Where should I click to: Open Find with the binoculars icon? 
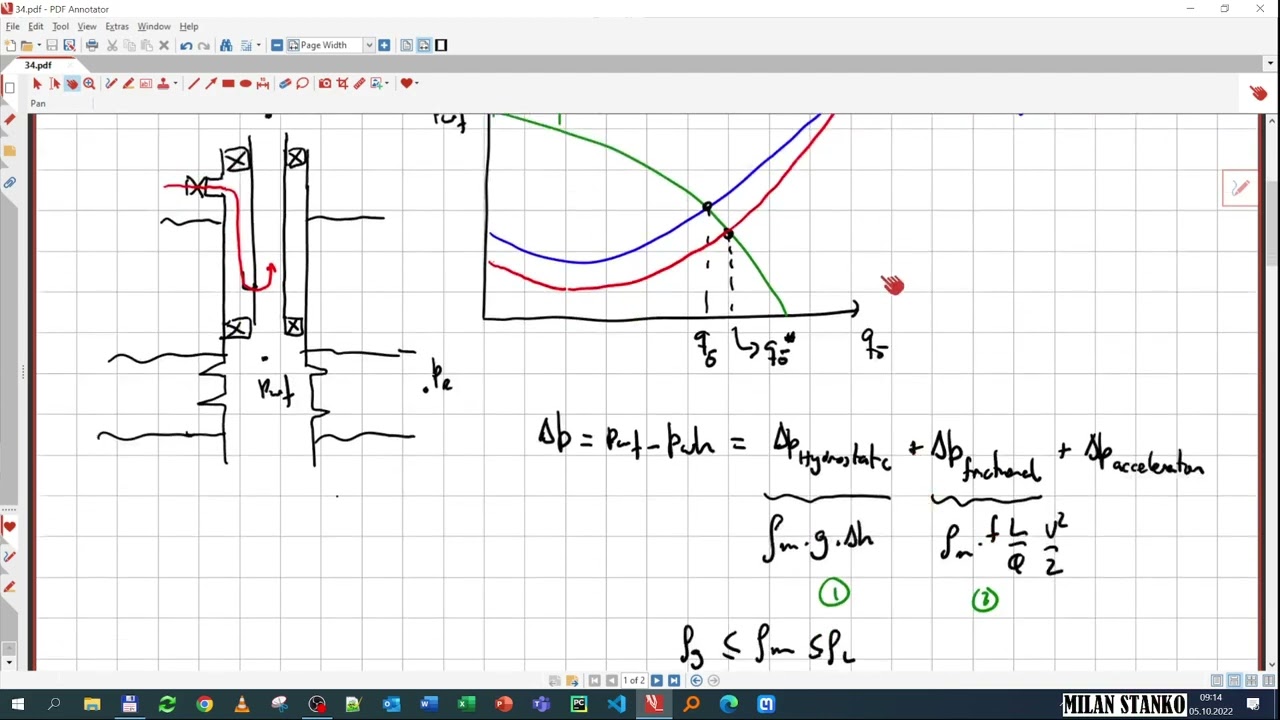point(226,45)
